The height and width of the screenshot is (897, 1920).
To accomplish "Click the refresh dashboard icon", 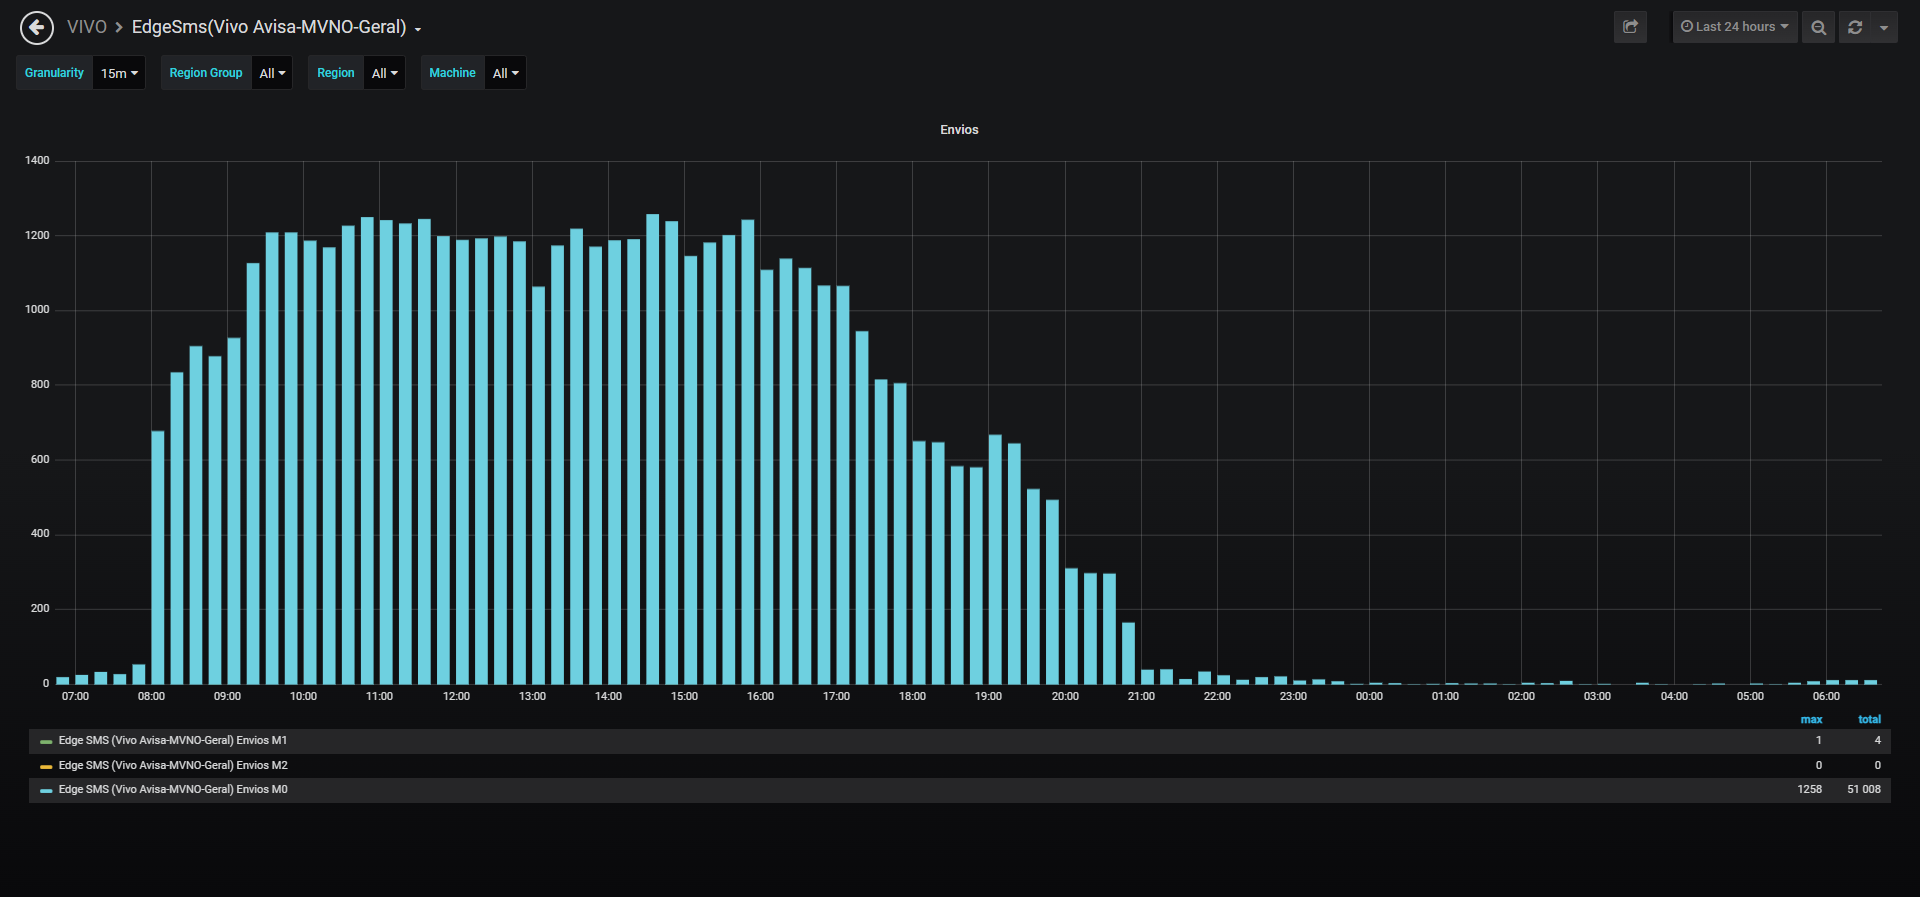I will (1855, 27).
